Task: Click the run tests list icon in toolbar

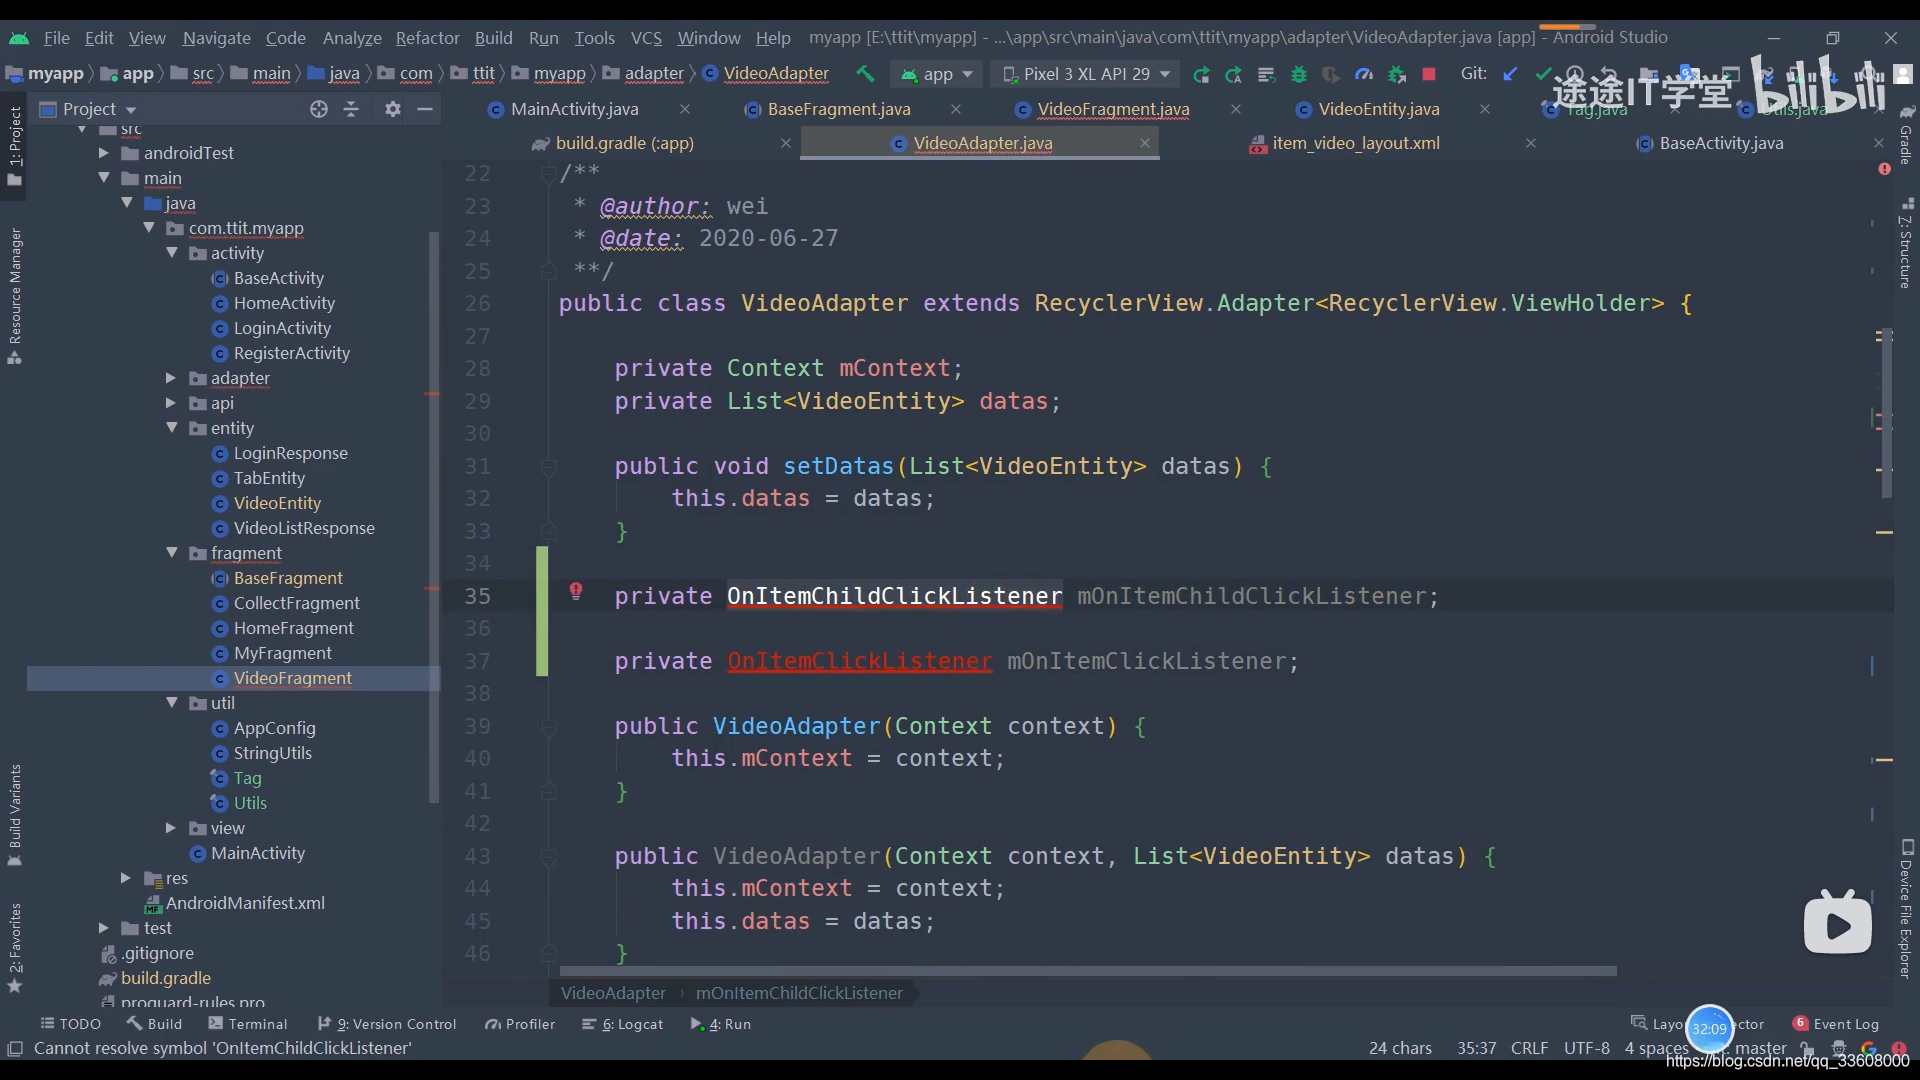Action: 1266,74
